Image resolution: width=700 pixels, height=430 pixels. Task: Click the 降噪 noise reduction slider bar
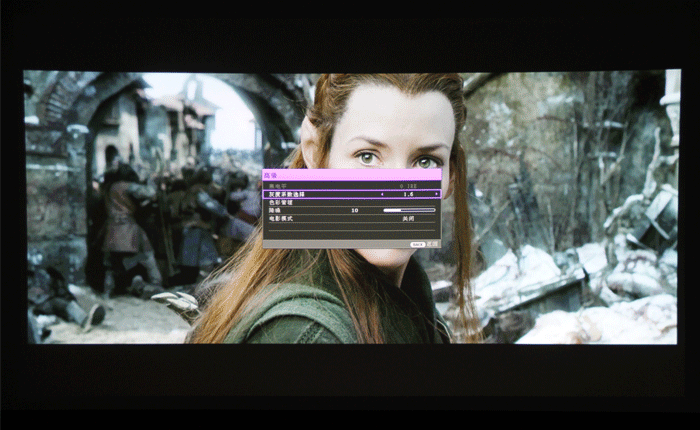coord(409,210)
